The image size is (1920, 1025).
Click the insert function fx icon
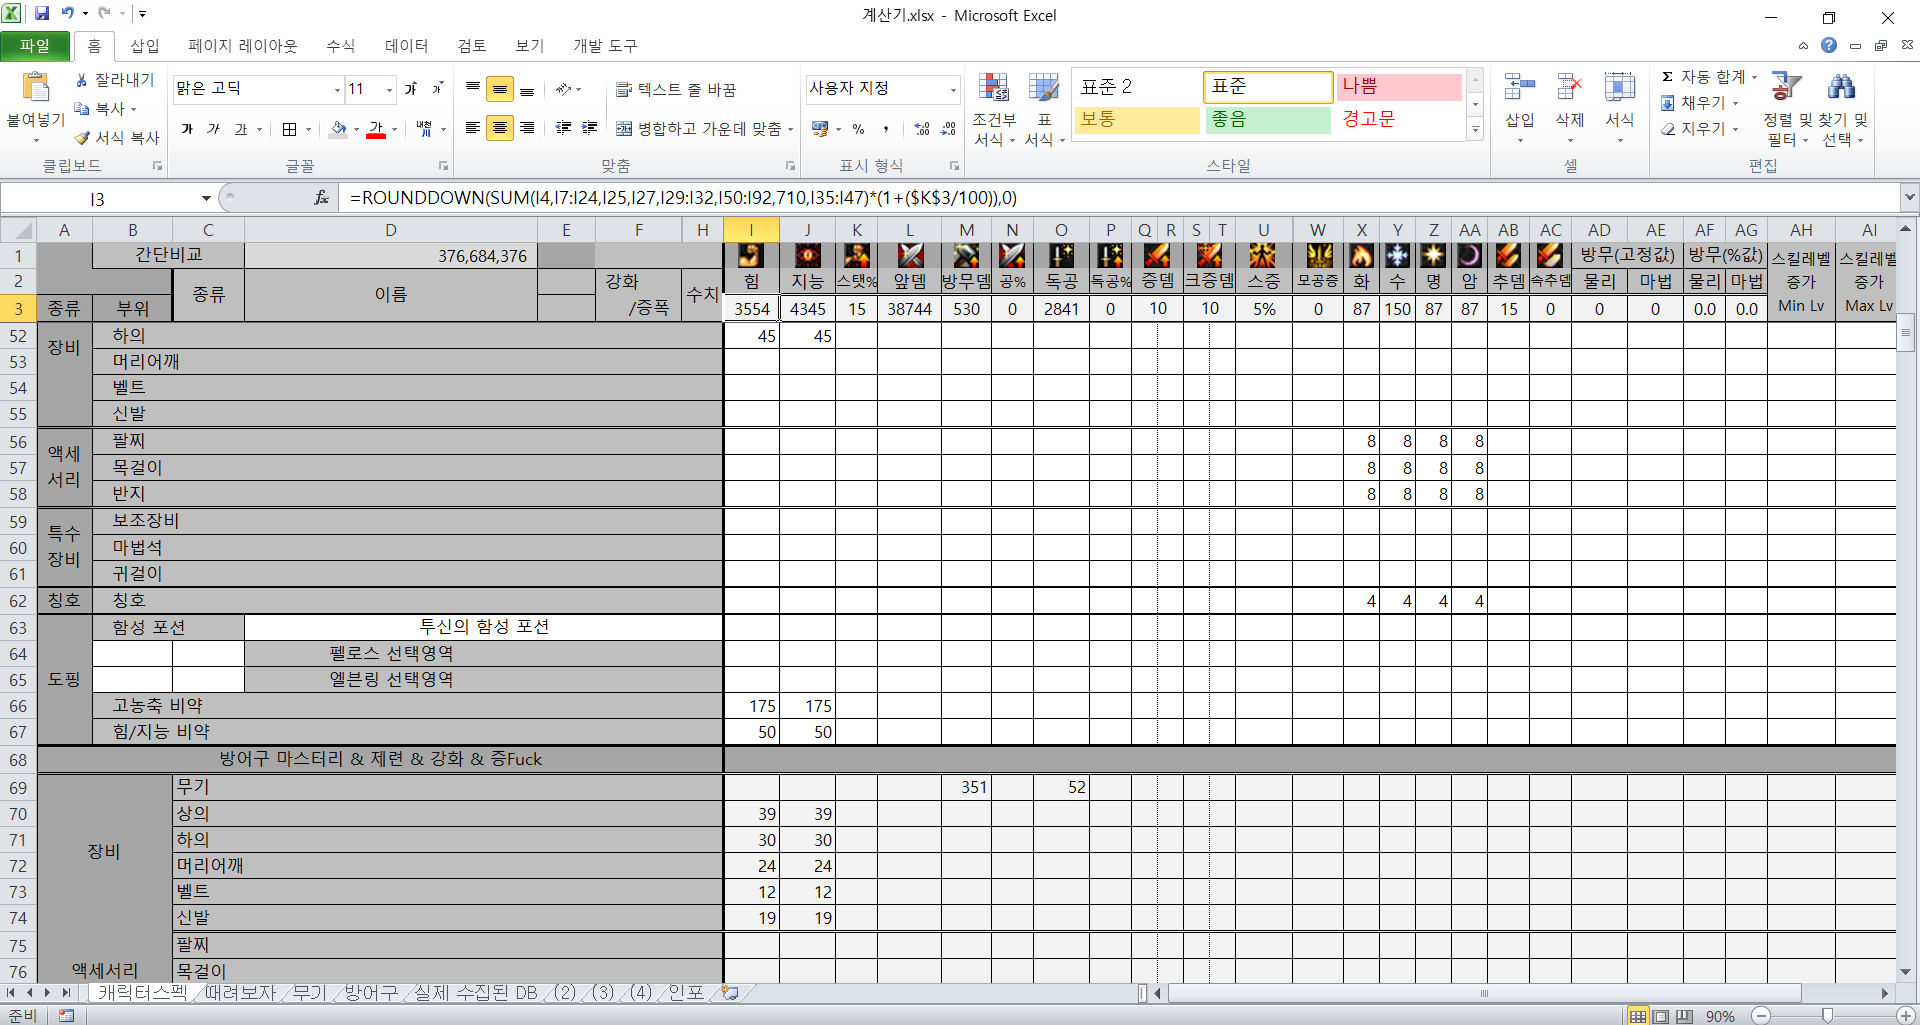click(x=321, y=198)
